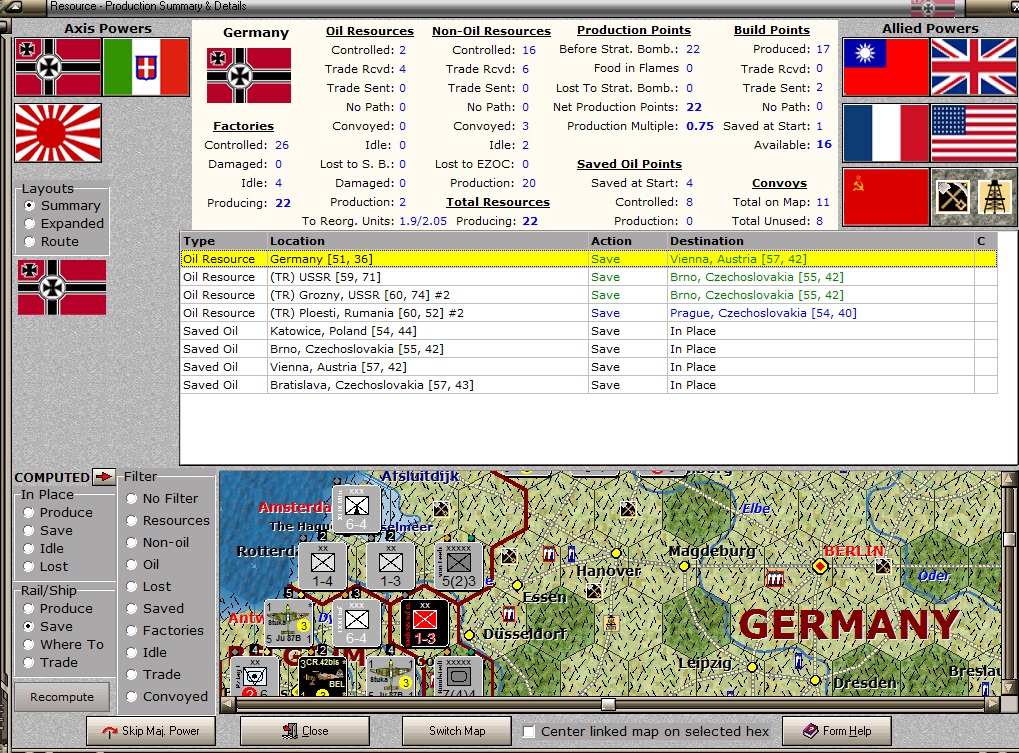Filter by Saved
This screenshot has height=753, width=1019.
[155, 608]
